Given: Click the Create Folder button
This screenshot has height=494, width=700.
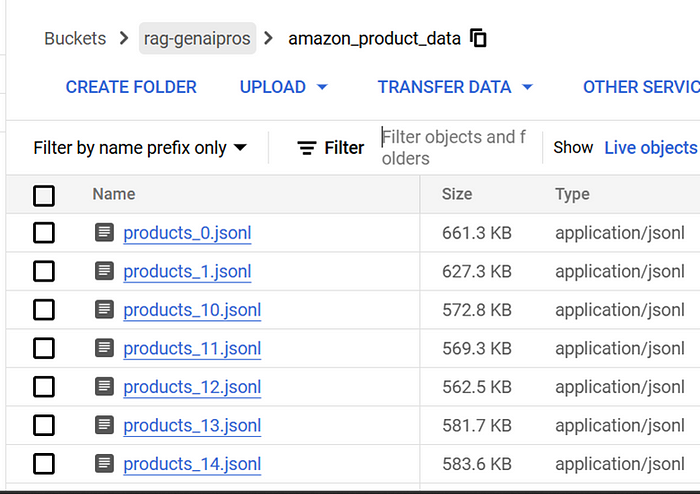Looking at the screenshot, I should point(132,87).
